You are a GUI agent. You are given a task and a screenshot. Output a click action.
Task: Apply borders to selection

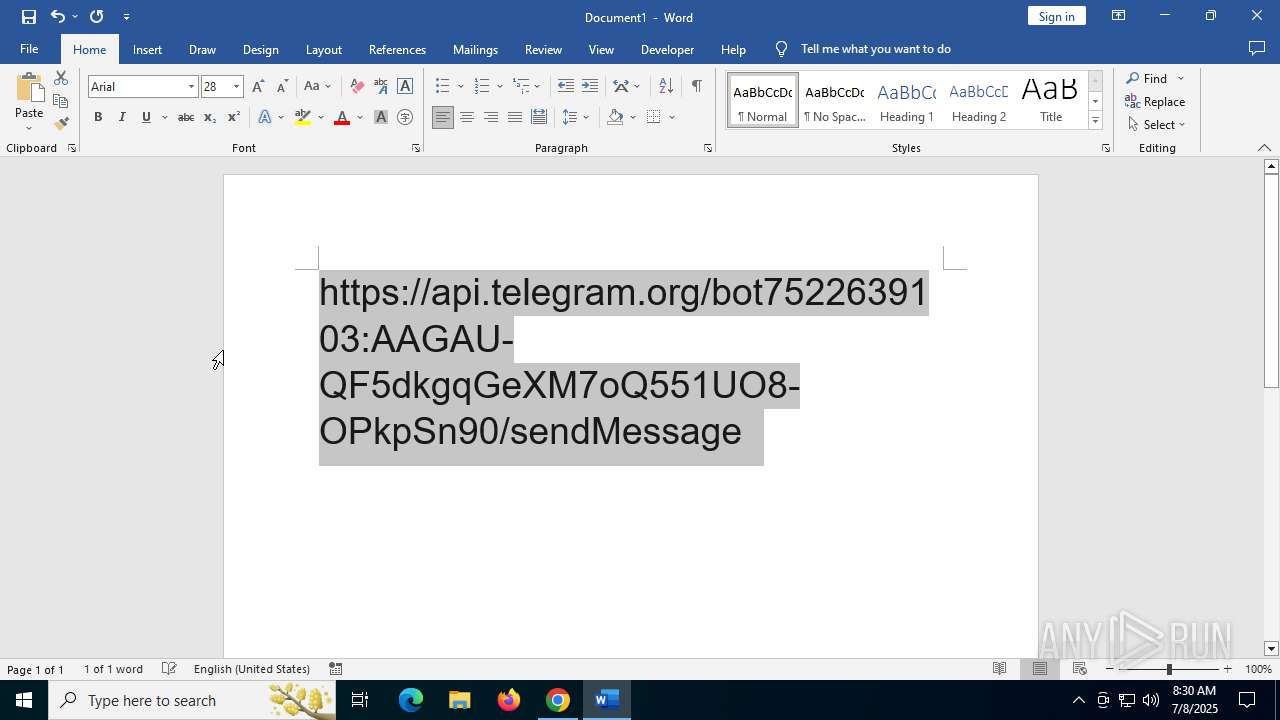coord(654,118)
